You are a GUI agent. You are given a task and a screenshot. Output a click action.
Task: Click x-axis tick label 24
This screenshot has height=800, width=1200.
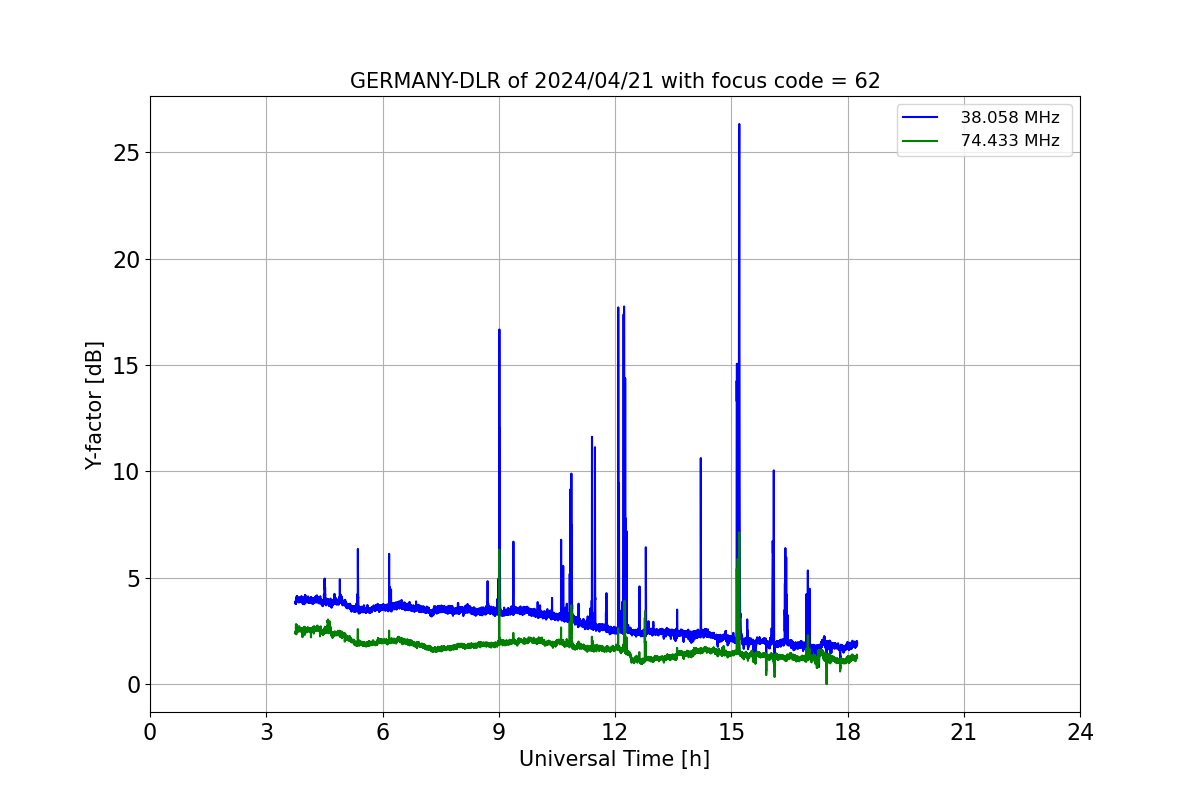[x=1080, y=733]
